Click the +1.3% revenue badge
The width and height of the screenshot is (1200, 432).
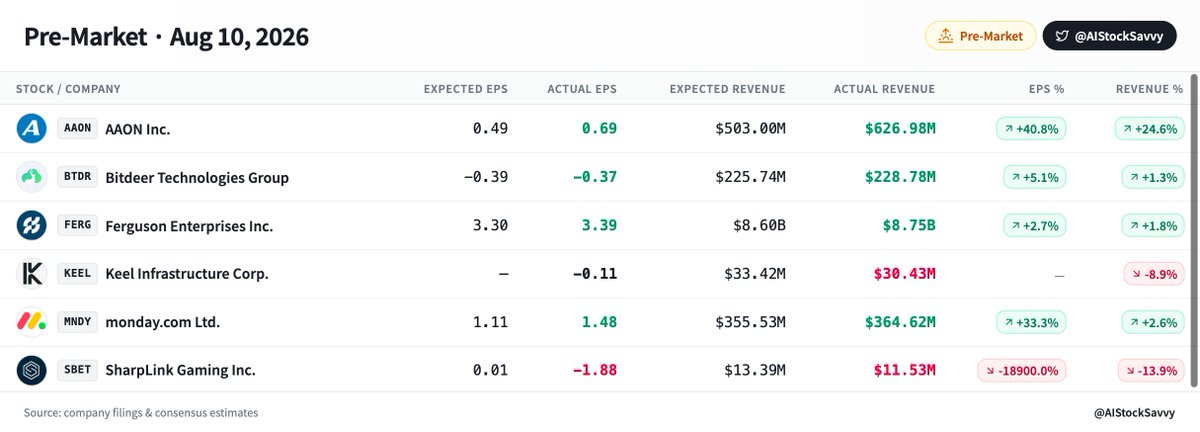pyautogui.click(x=1152, y=177)
